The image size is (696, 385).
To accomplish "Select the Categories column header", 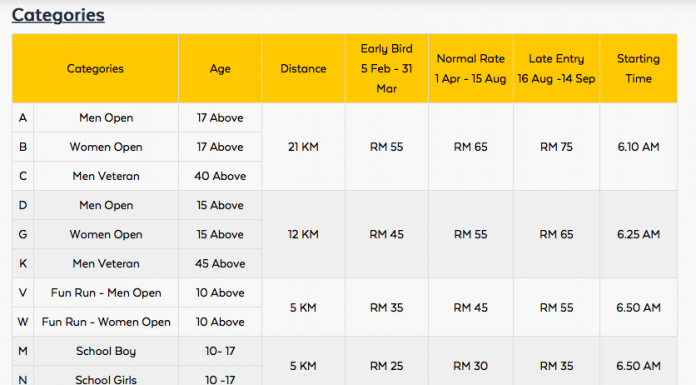I will [95, 68].
